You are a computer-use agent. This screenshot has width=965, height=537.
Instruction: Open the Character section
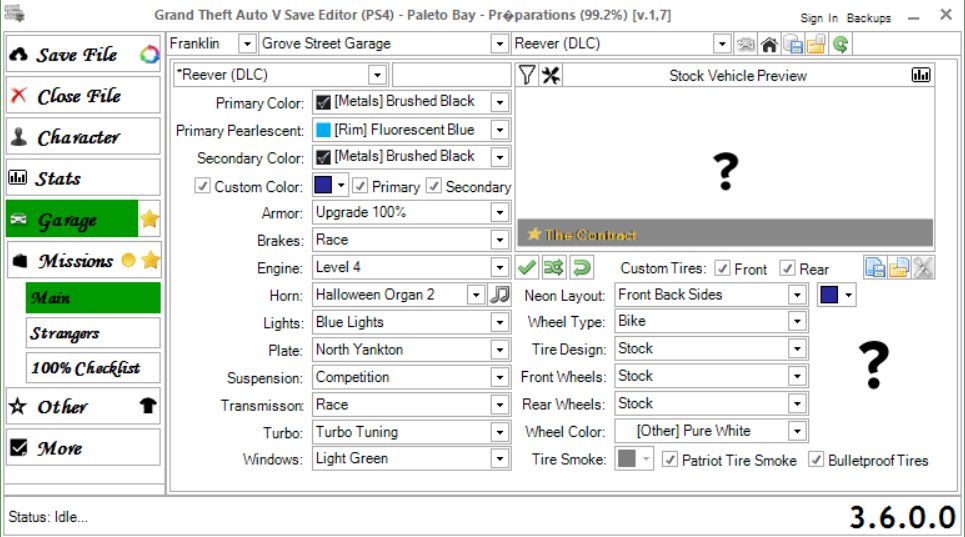tap(83, 137)
